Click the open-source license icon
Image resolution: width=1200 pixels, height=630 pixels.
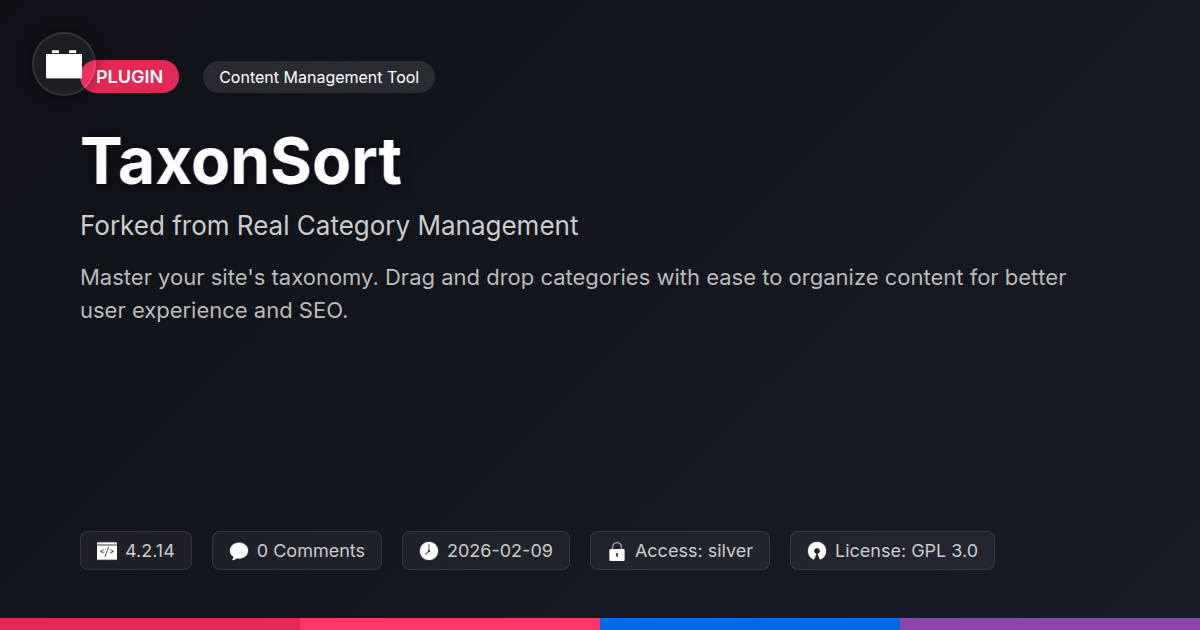pyautogui.click(x=817, y=551)
